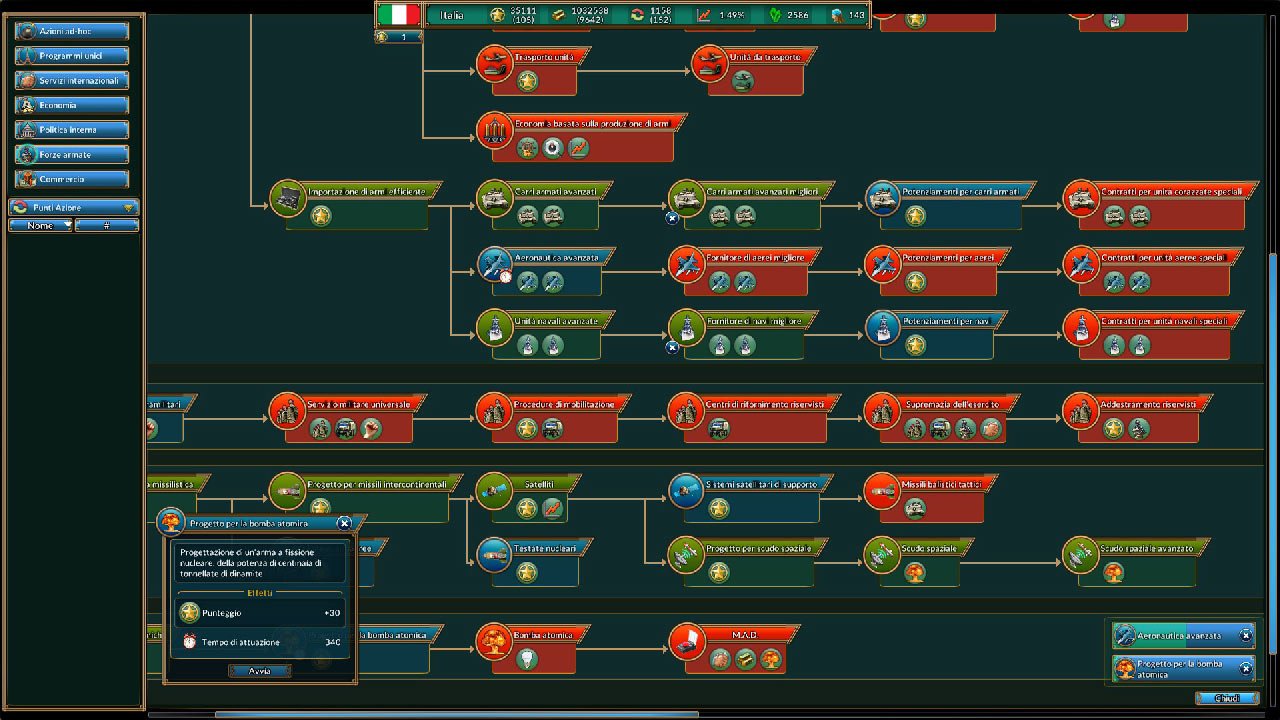Click the Italia country name
1280x720 pixels.
pos(452,15)
